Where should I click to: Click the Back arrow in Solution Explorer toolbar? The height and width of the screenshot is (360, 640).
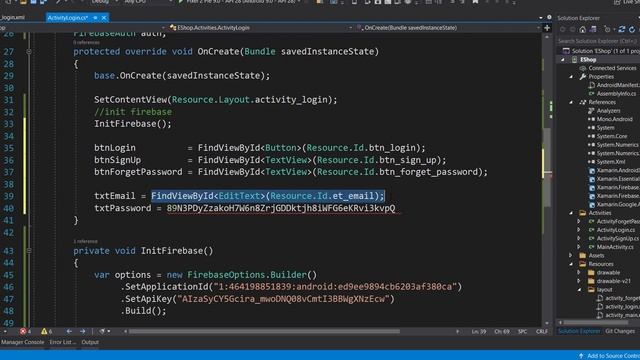tap(563, 29)
